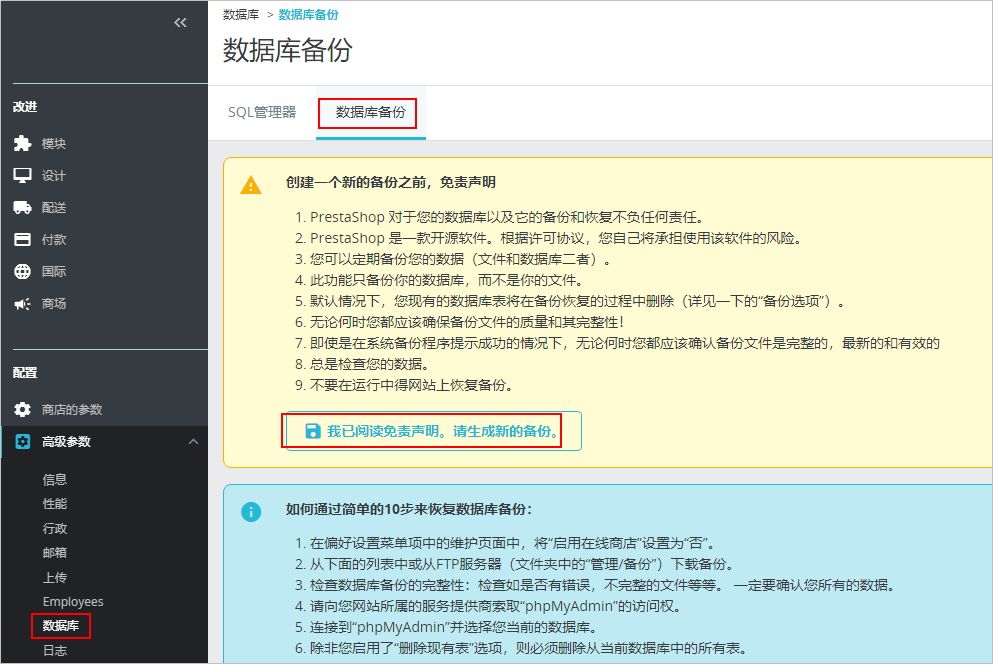This screenshot has height=664, width=993.
Task: Click the 上传 sidebar submenu item
Action: click(x=55, y=578)
